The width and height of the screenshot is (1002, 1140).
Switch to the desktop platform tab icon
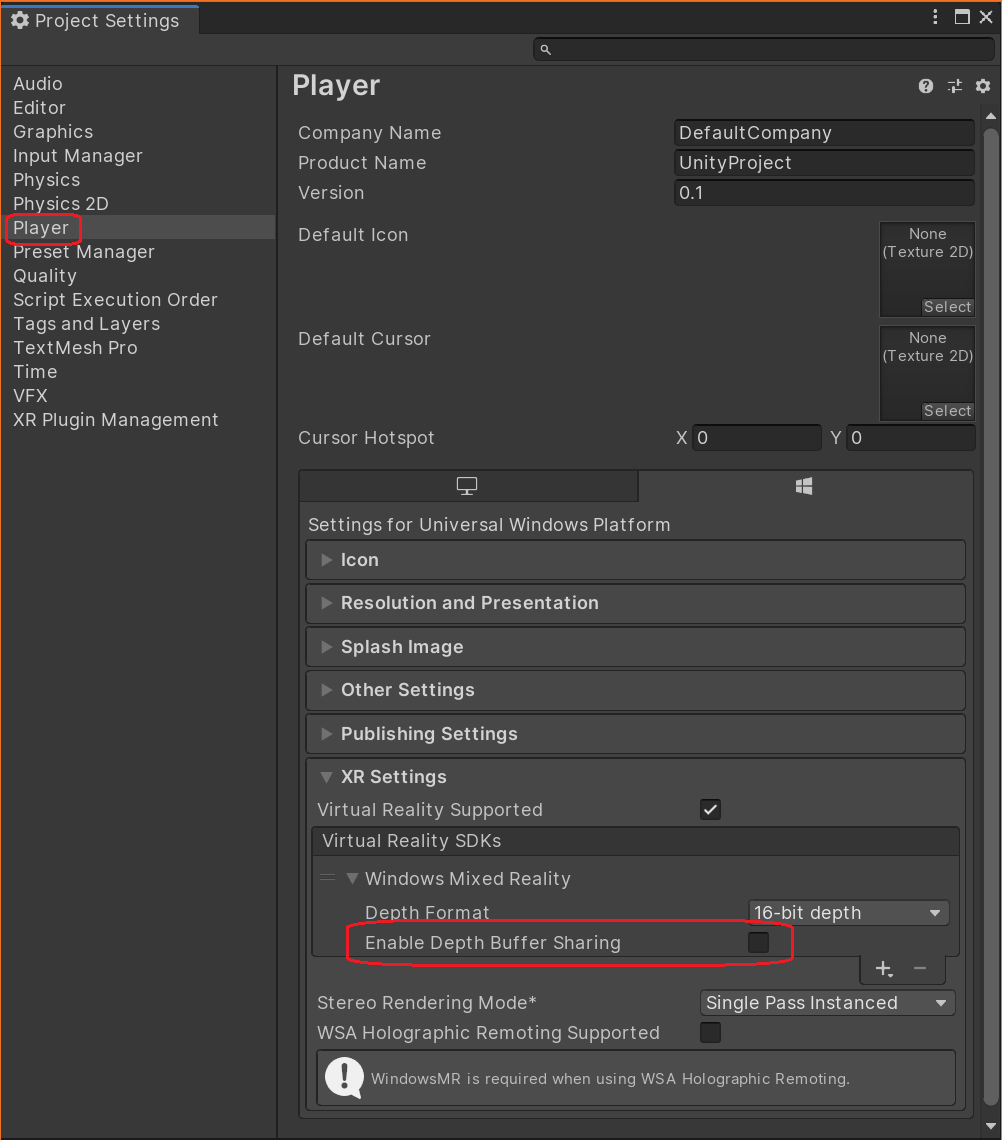tap(466, 485)
